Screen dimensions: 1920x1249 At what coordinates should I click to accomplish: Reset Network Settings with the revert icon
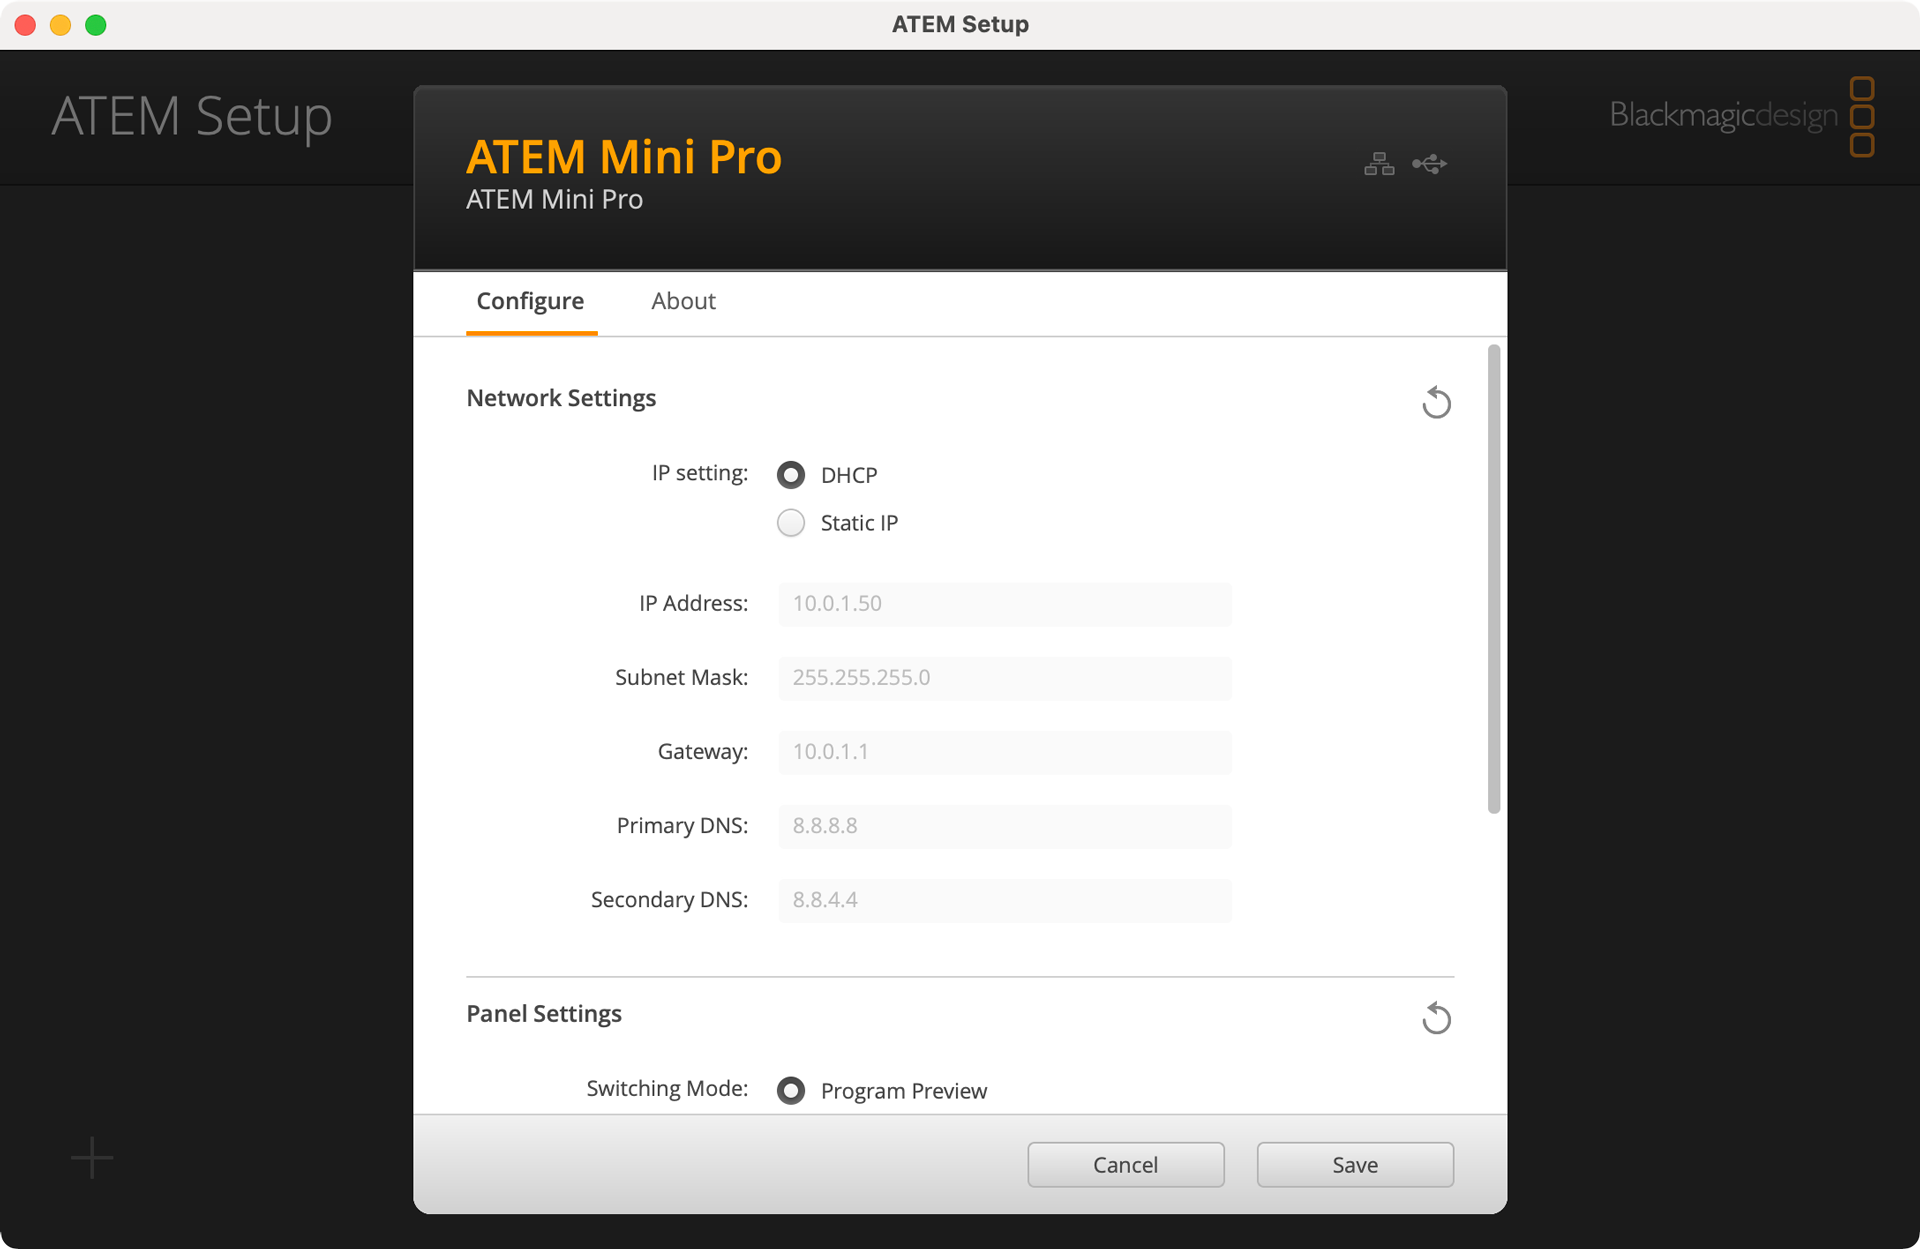[1436, 402]
